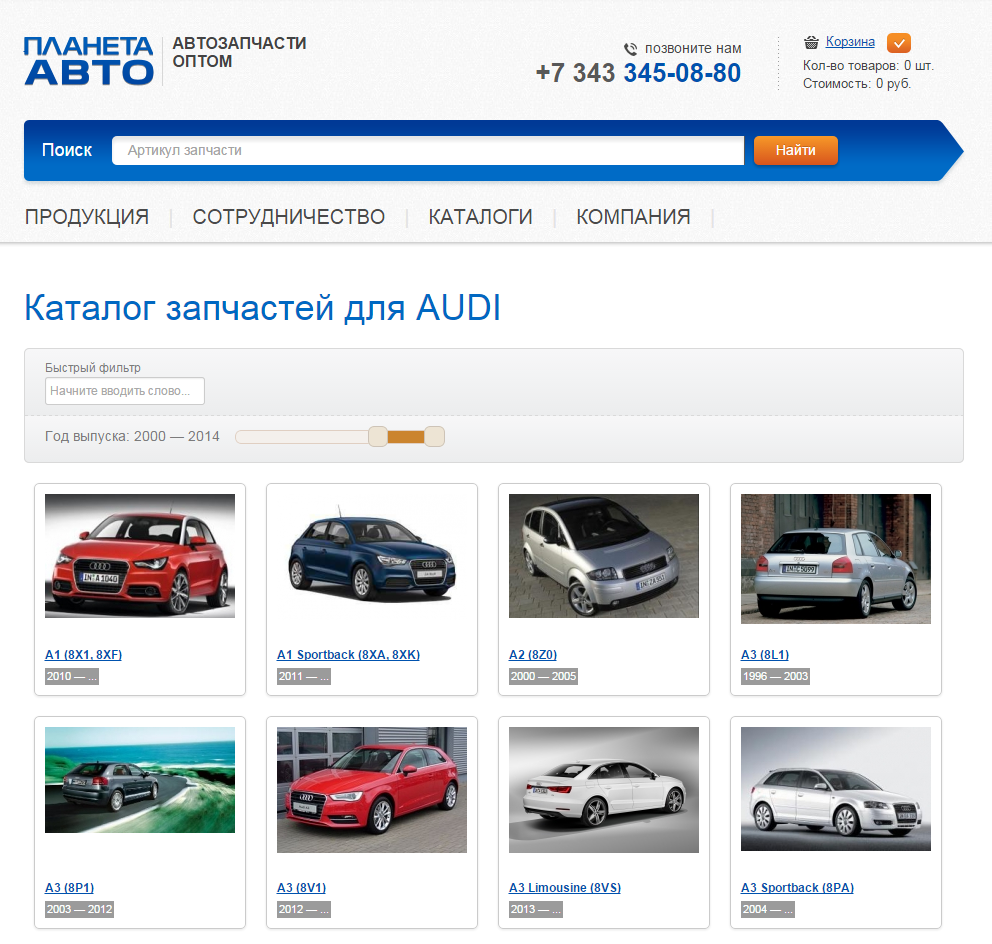
Task: Open the A3 (8L1) link
Action: [x=765, y=655]
